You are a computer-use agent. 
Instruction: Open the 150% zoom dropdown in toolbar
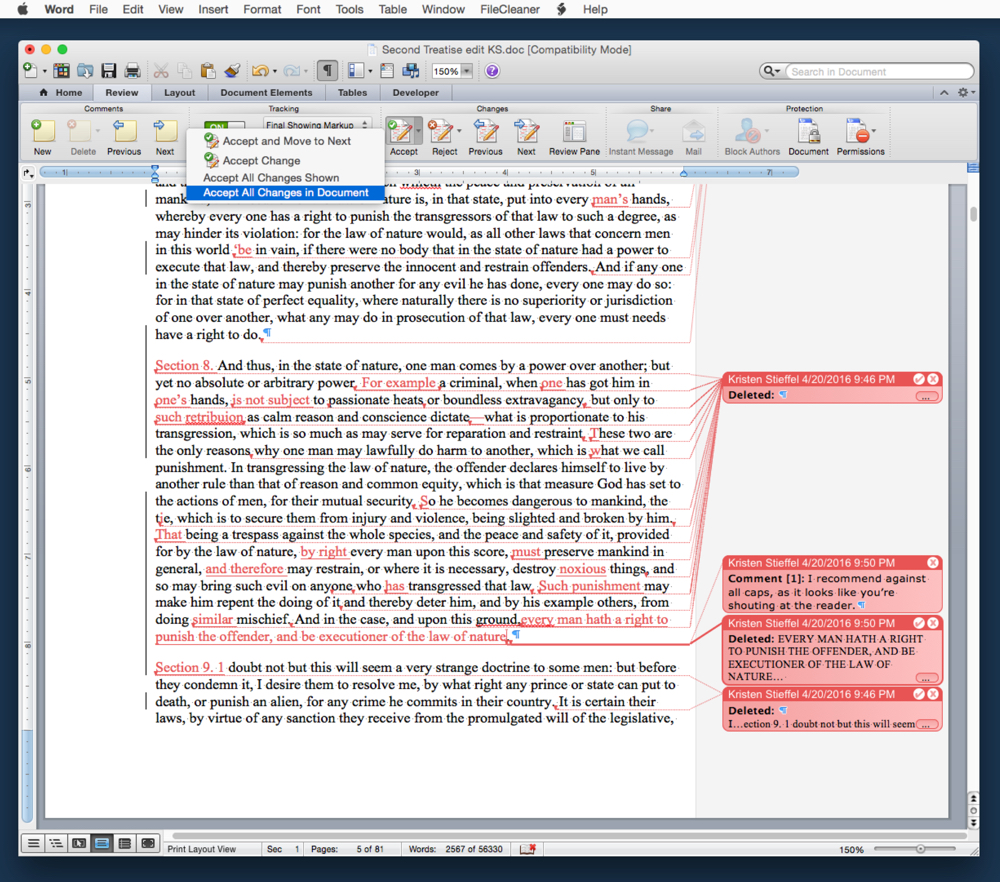(x=466, y=72)
